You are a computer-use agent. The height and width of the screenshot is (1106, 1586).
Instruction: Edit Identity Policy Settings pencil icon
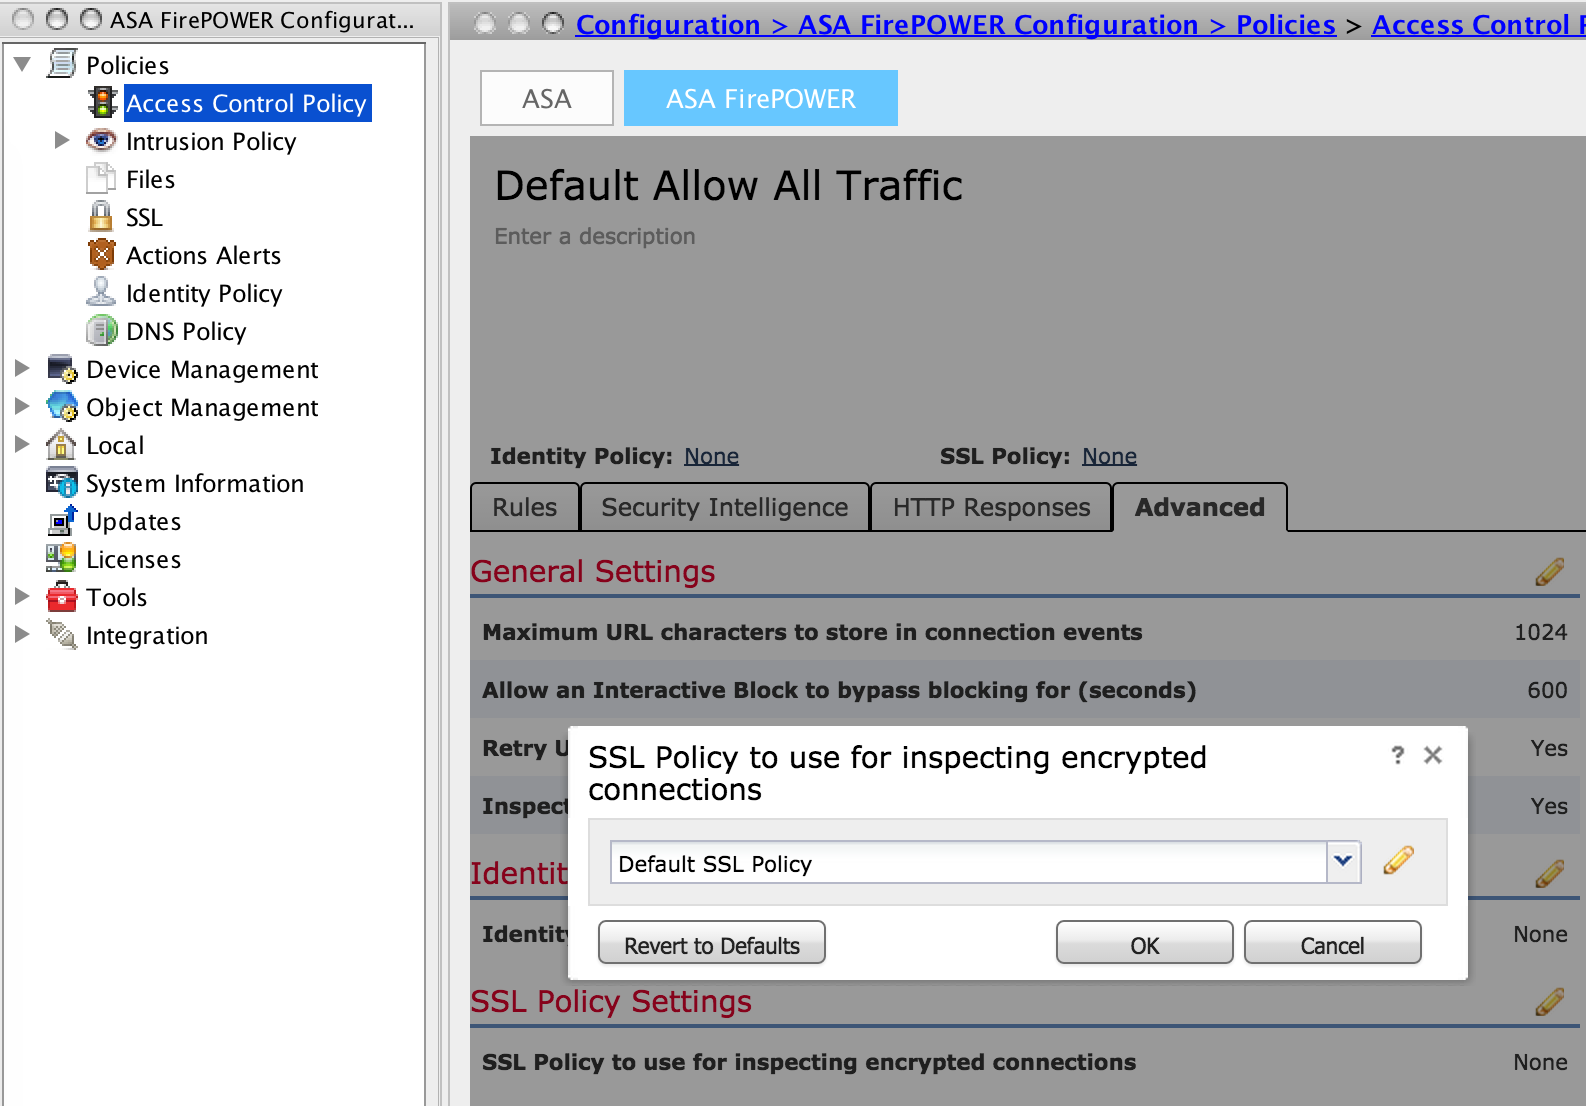click(x=1549, y=873)
